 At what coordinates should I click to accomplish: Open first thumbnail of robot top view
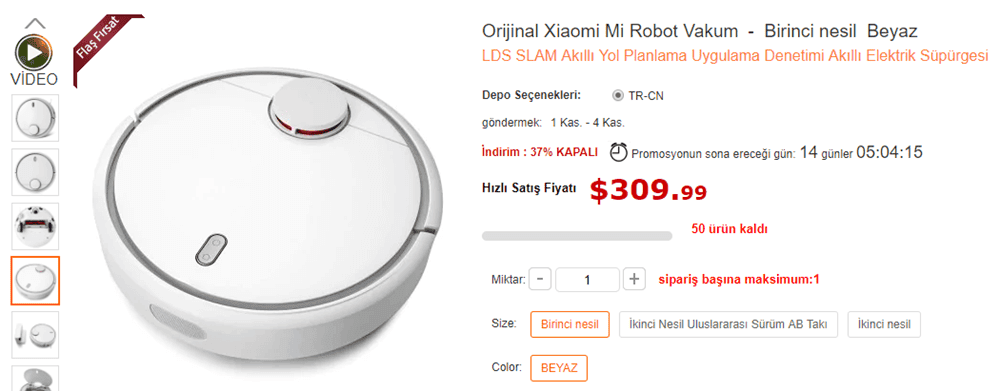point(35,118)
